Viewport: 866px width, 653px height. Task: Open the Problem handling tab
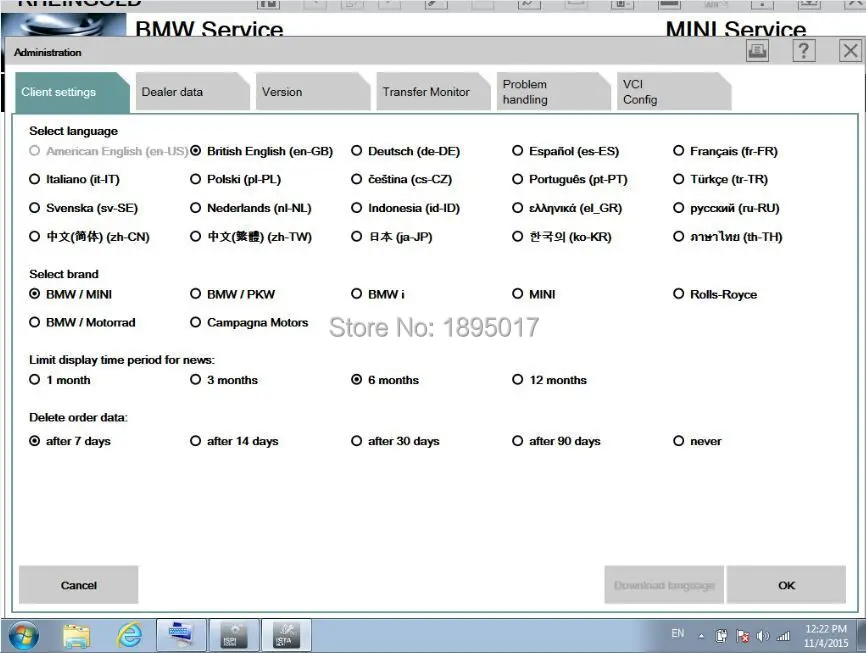tap(553, 92)
